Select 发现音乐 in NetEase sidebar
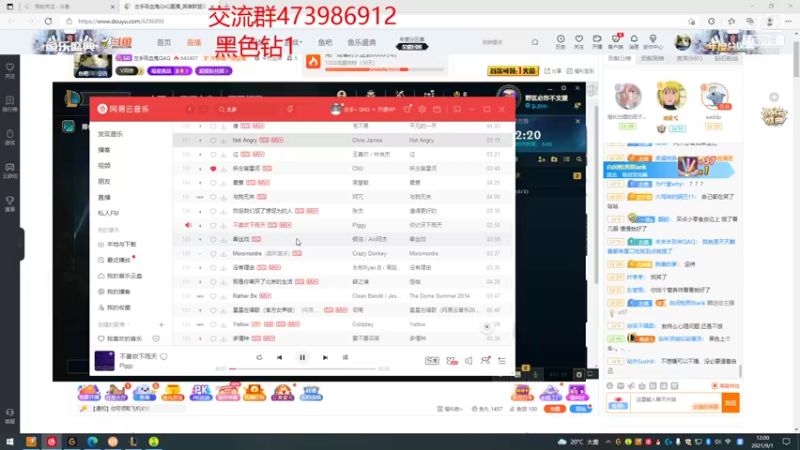 (x=111, y=134)
